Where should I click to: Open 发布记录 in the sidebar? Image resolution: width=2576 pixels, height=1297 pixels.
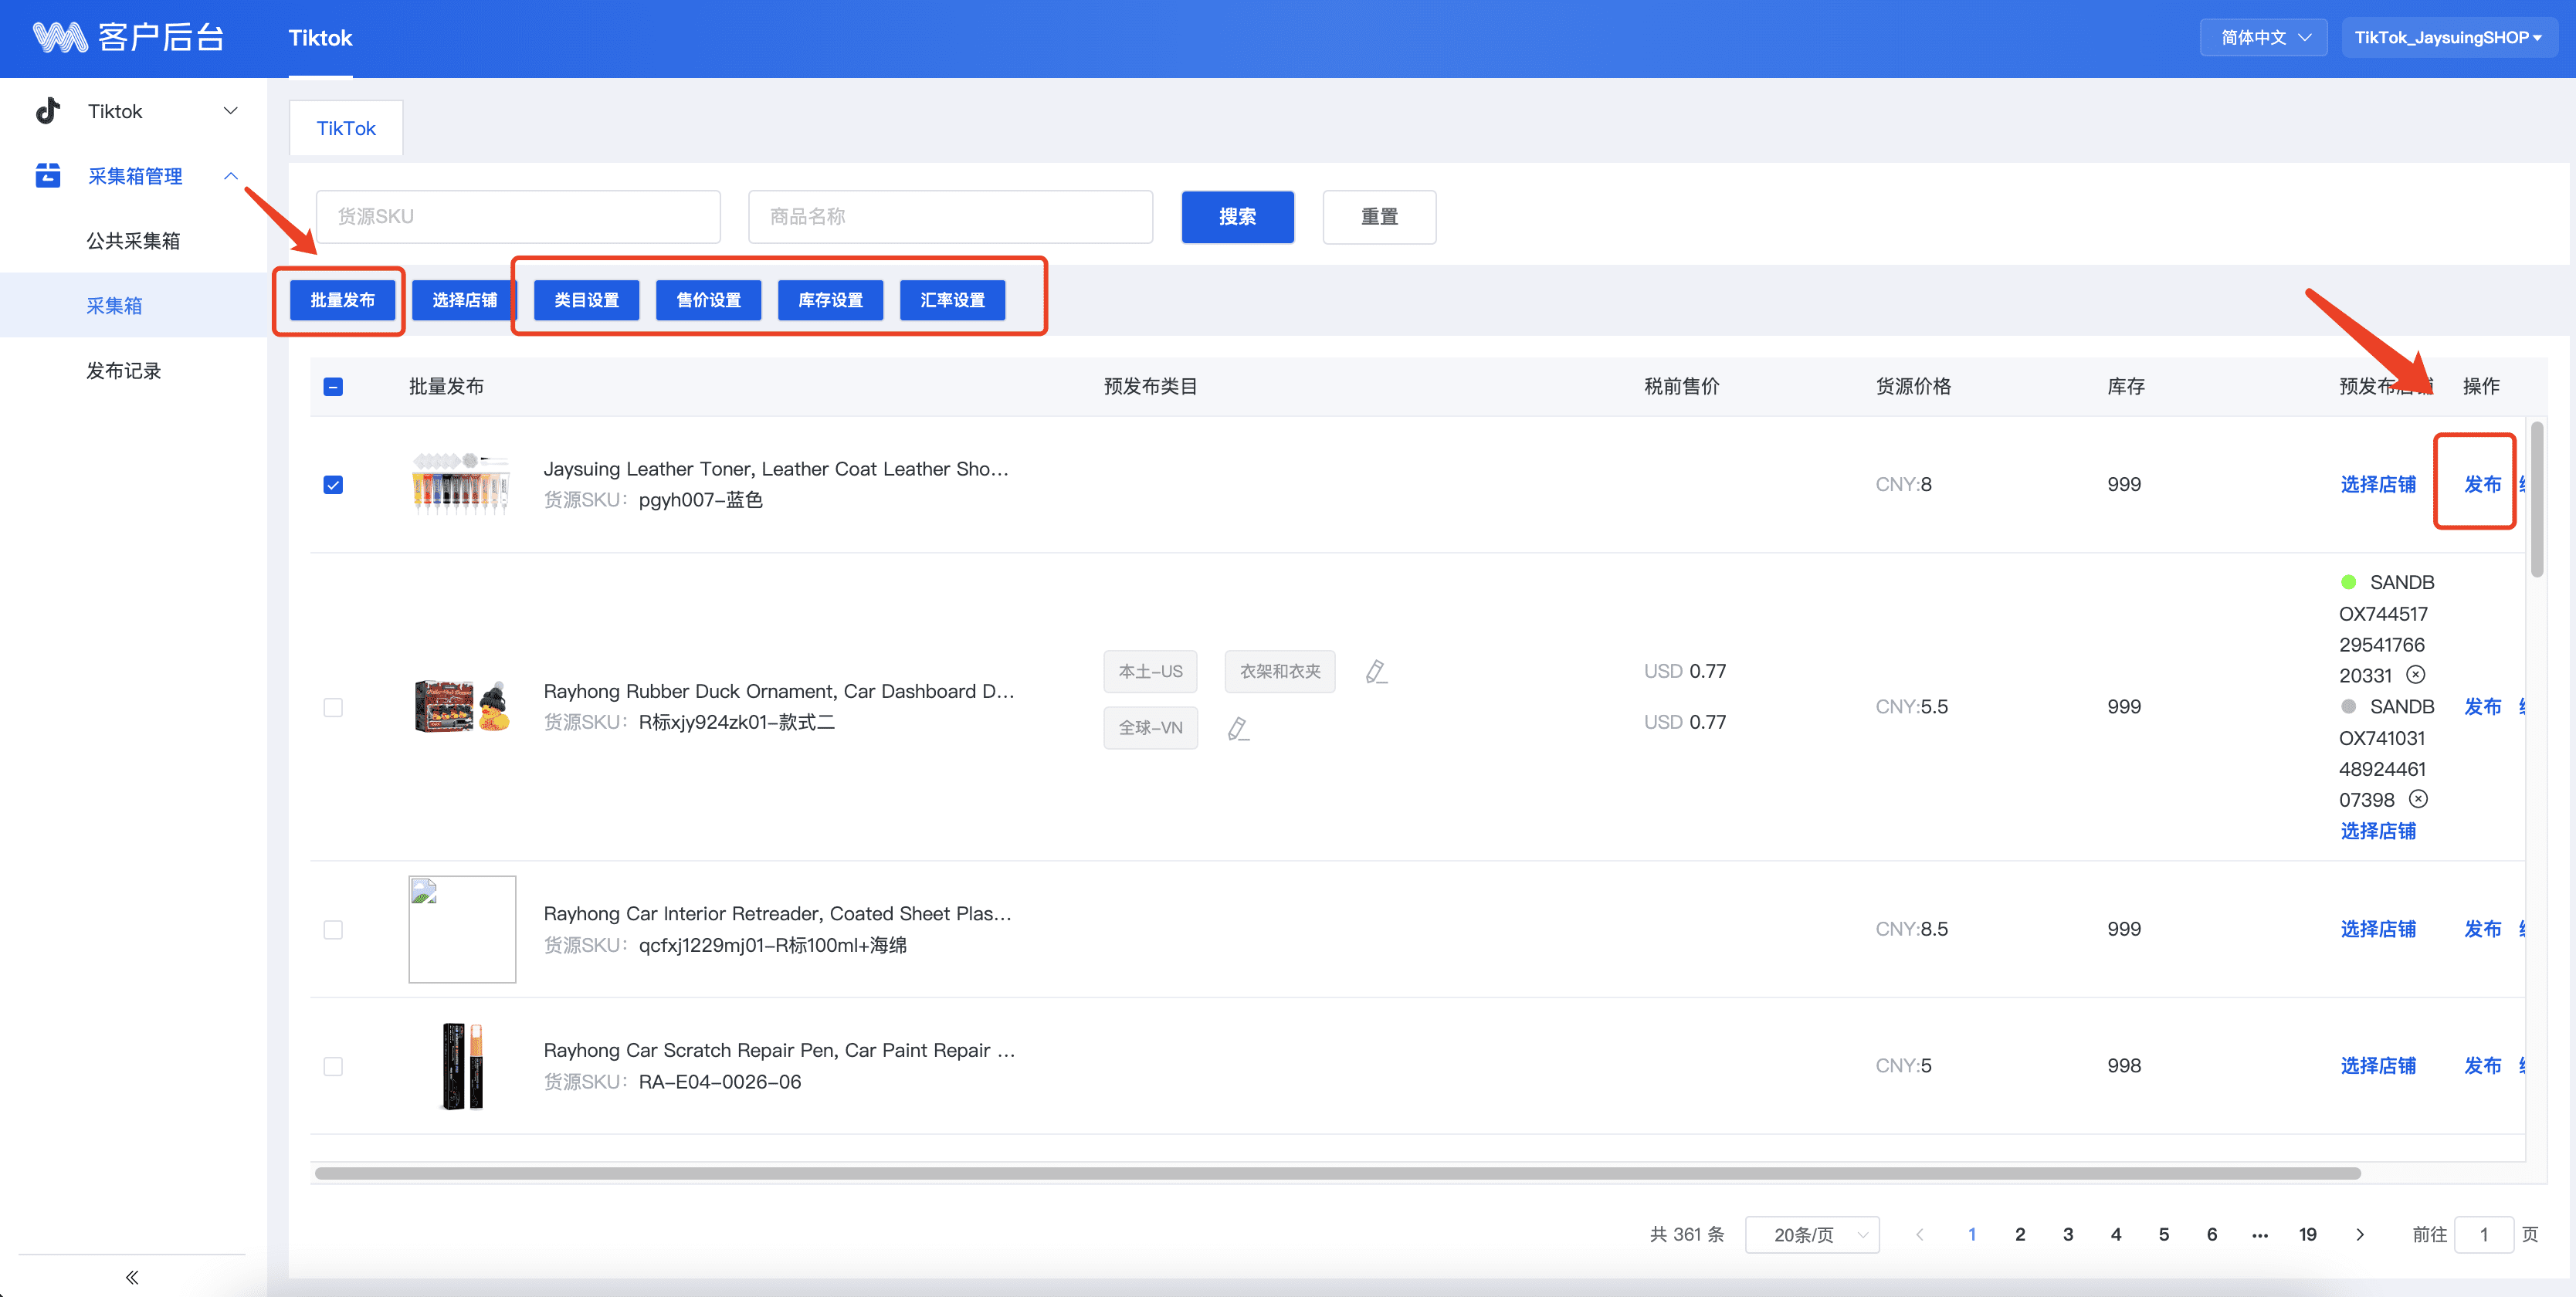[x=124, y=371]
